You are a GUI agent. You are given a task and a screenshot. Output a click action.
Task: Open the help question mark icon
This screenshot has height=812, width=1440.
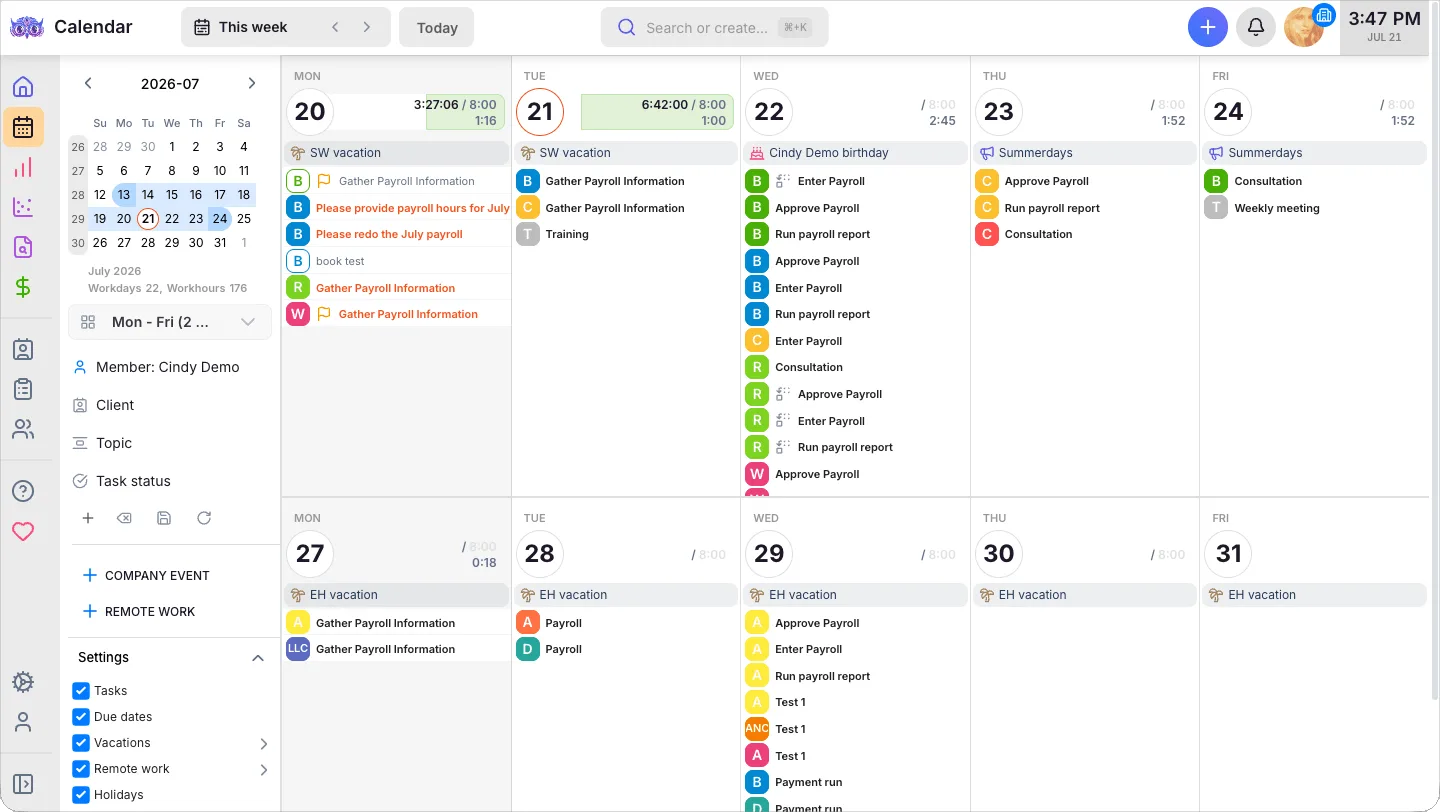23,491
